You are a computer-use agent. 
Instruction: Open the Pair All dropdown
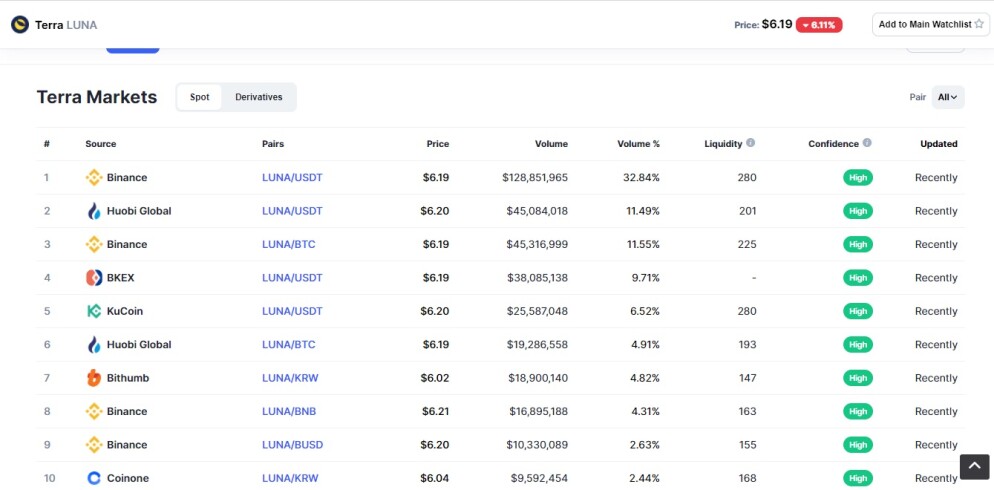[948, 97]
